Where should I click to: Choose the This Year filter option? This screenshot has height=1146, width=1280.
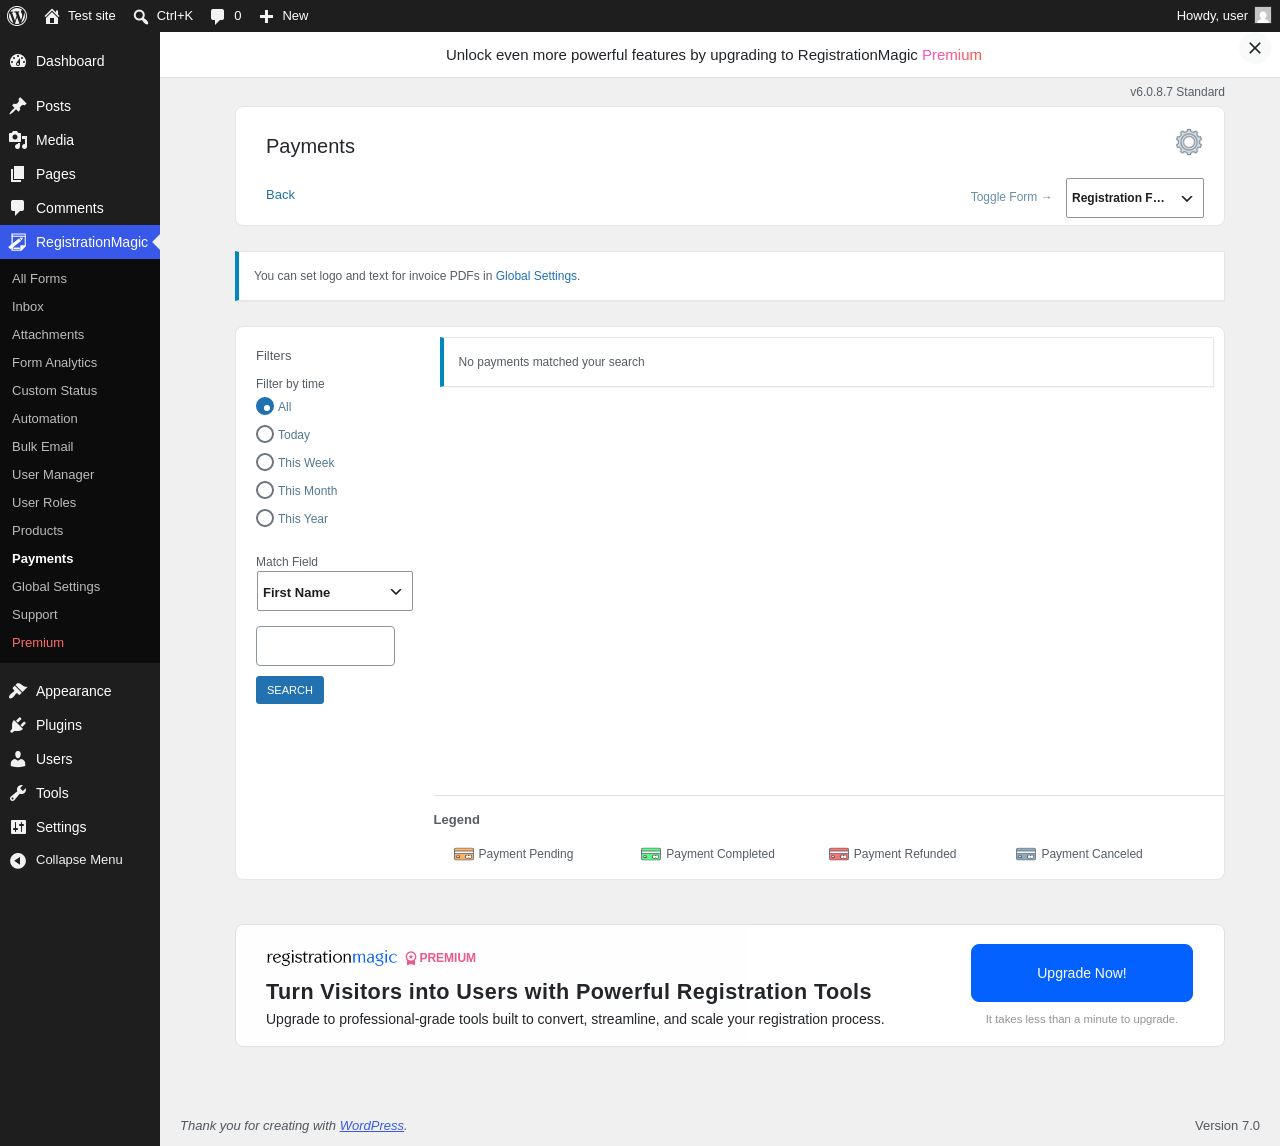(x=265, y=518)
